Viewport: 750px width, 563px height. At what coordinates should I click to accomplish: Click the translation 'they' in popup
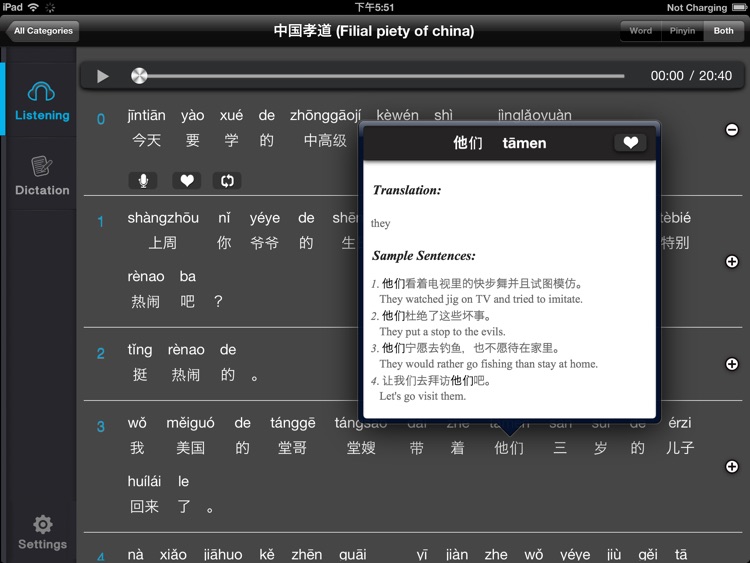click(380, 223)
